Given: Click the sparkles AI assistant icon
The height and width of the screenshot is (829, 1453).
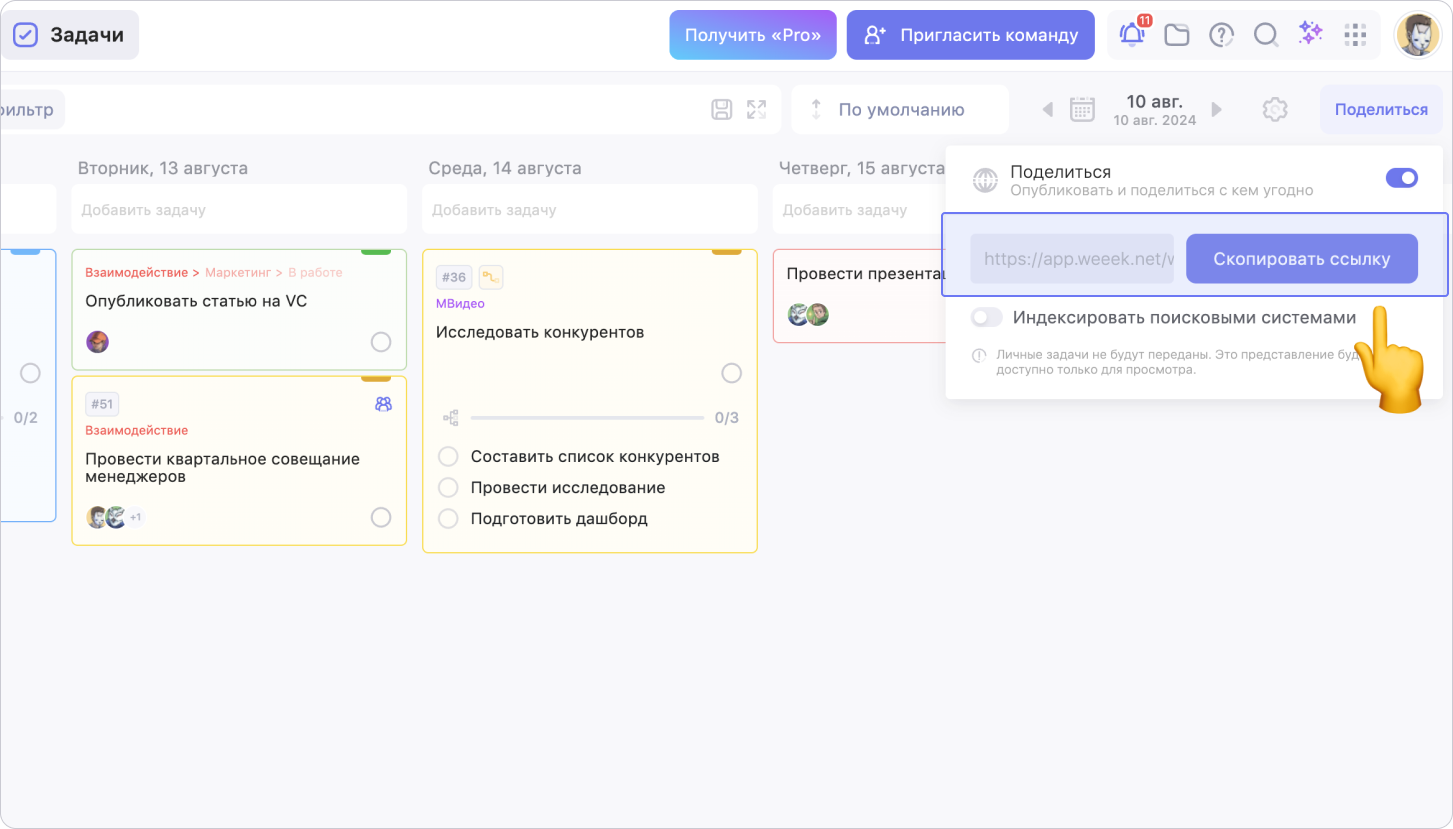Looking at the screenshot, I should click(1310, 34).
